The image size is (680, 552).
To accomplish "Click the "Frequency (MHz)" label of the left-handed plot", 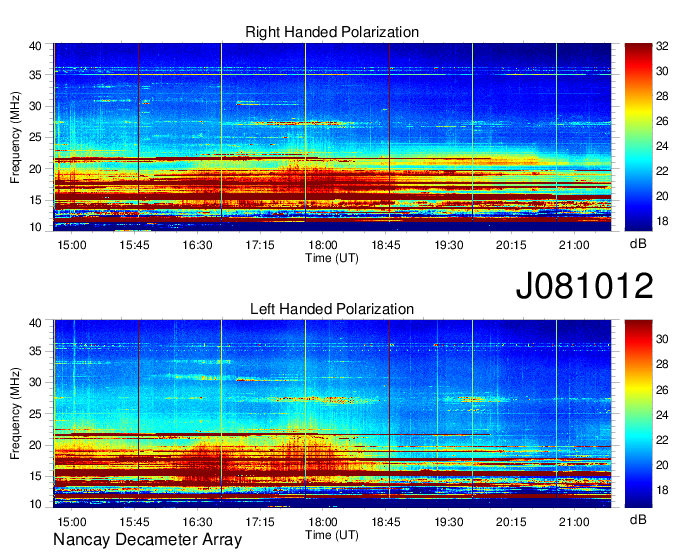I will click(x=15, y=414).
